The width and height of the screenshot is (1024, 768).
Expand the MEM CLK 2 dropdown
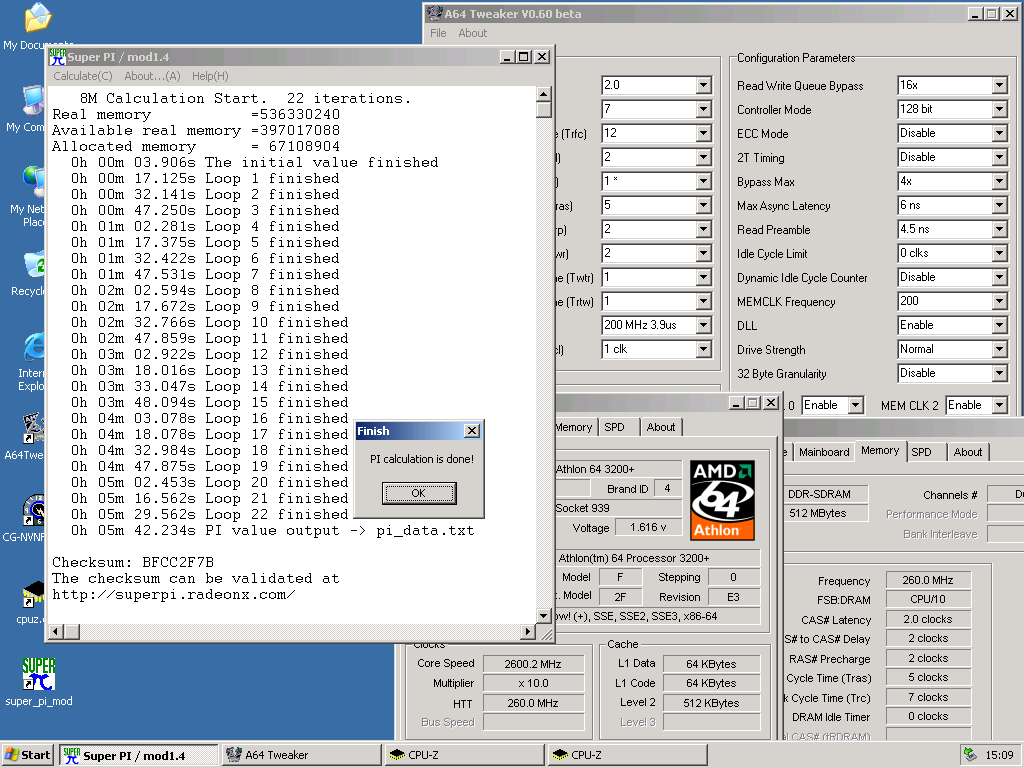tap(999, 406)
